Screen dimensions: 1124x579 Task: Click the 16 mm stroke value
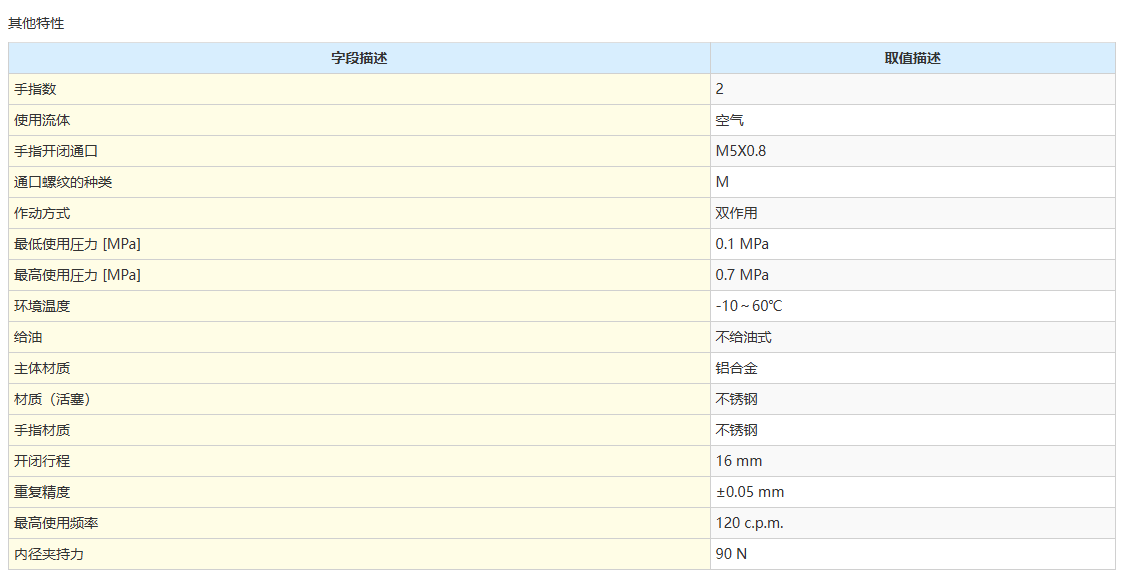click(x=739, y=461)
